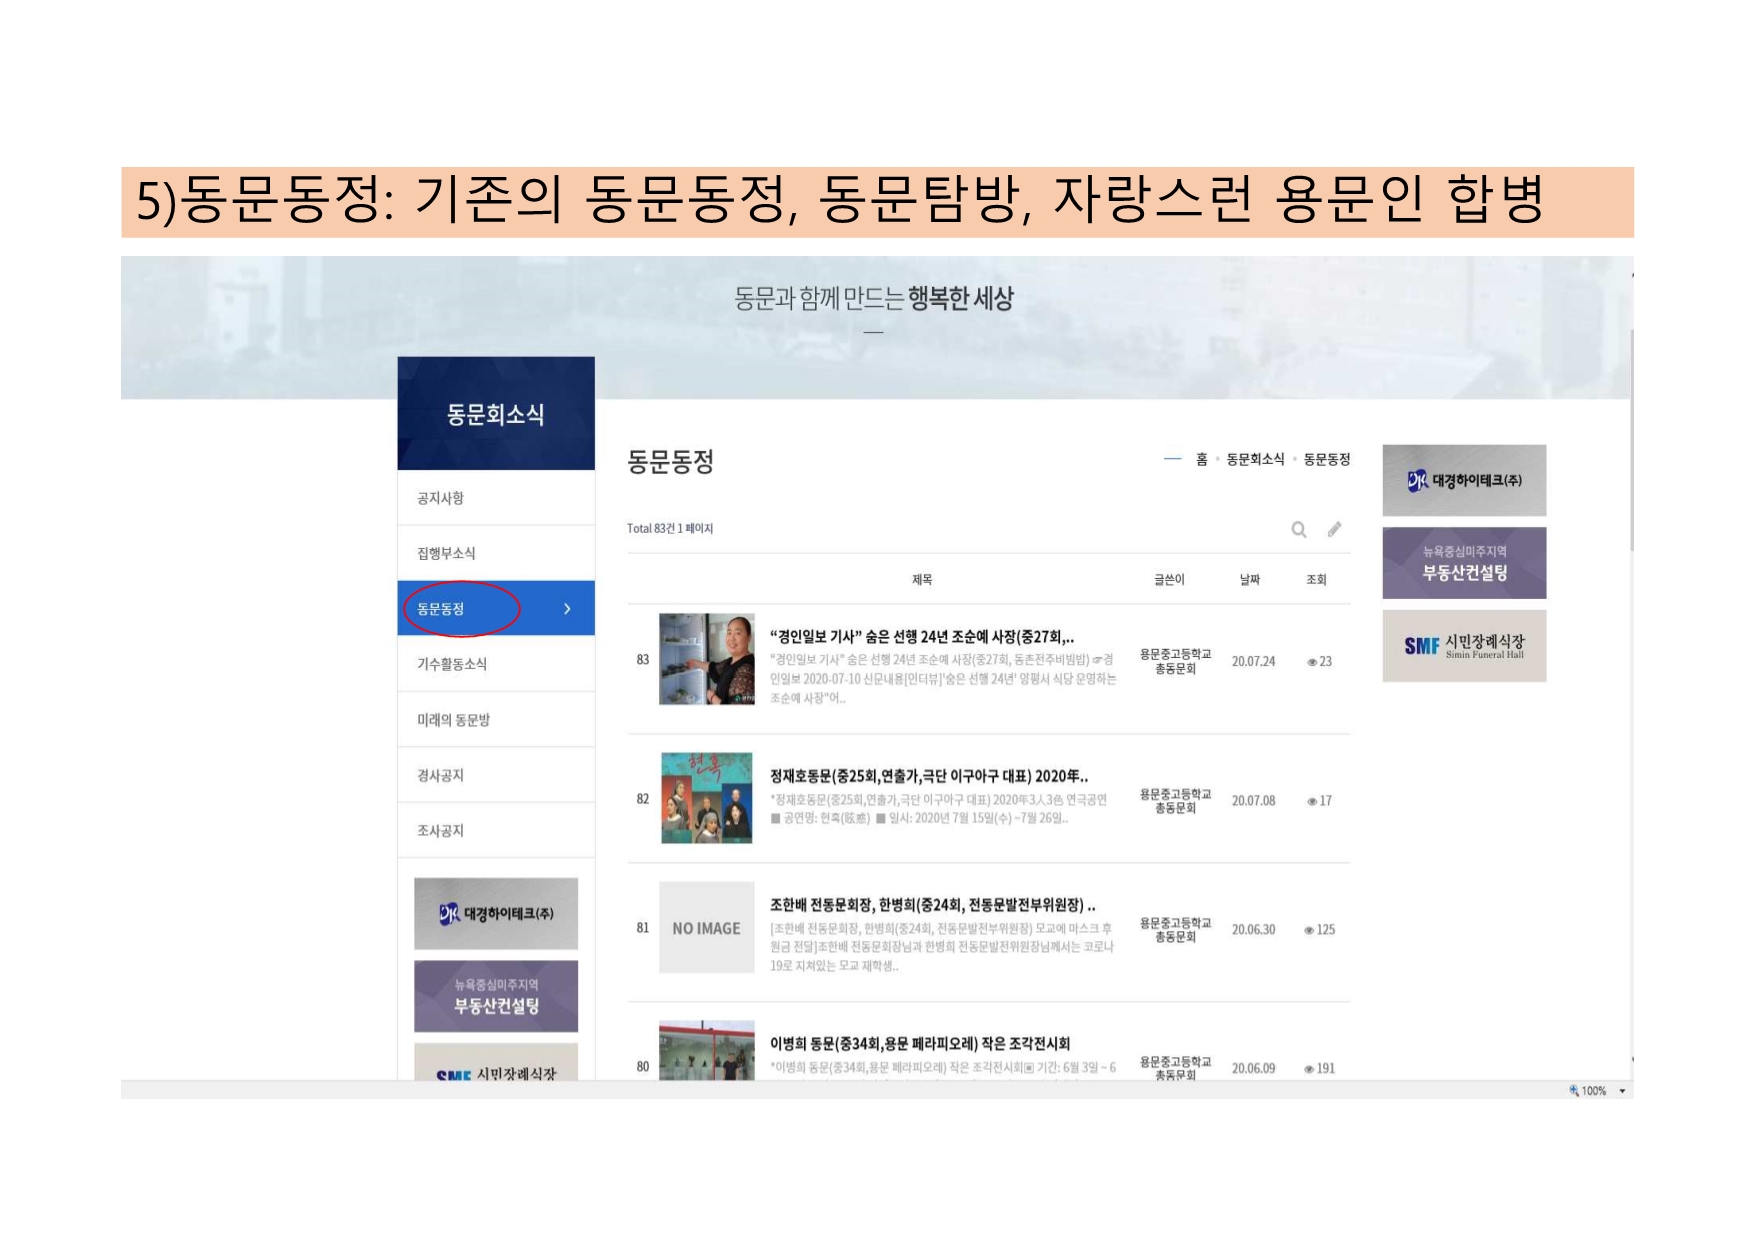Open post 조한배 전동문회장, 한병희 title
The width and height of the screenshot is (1754, 1239).
932,905
